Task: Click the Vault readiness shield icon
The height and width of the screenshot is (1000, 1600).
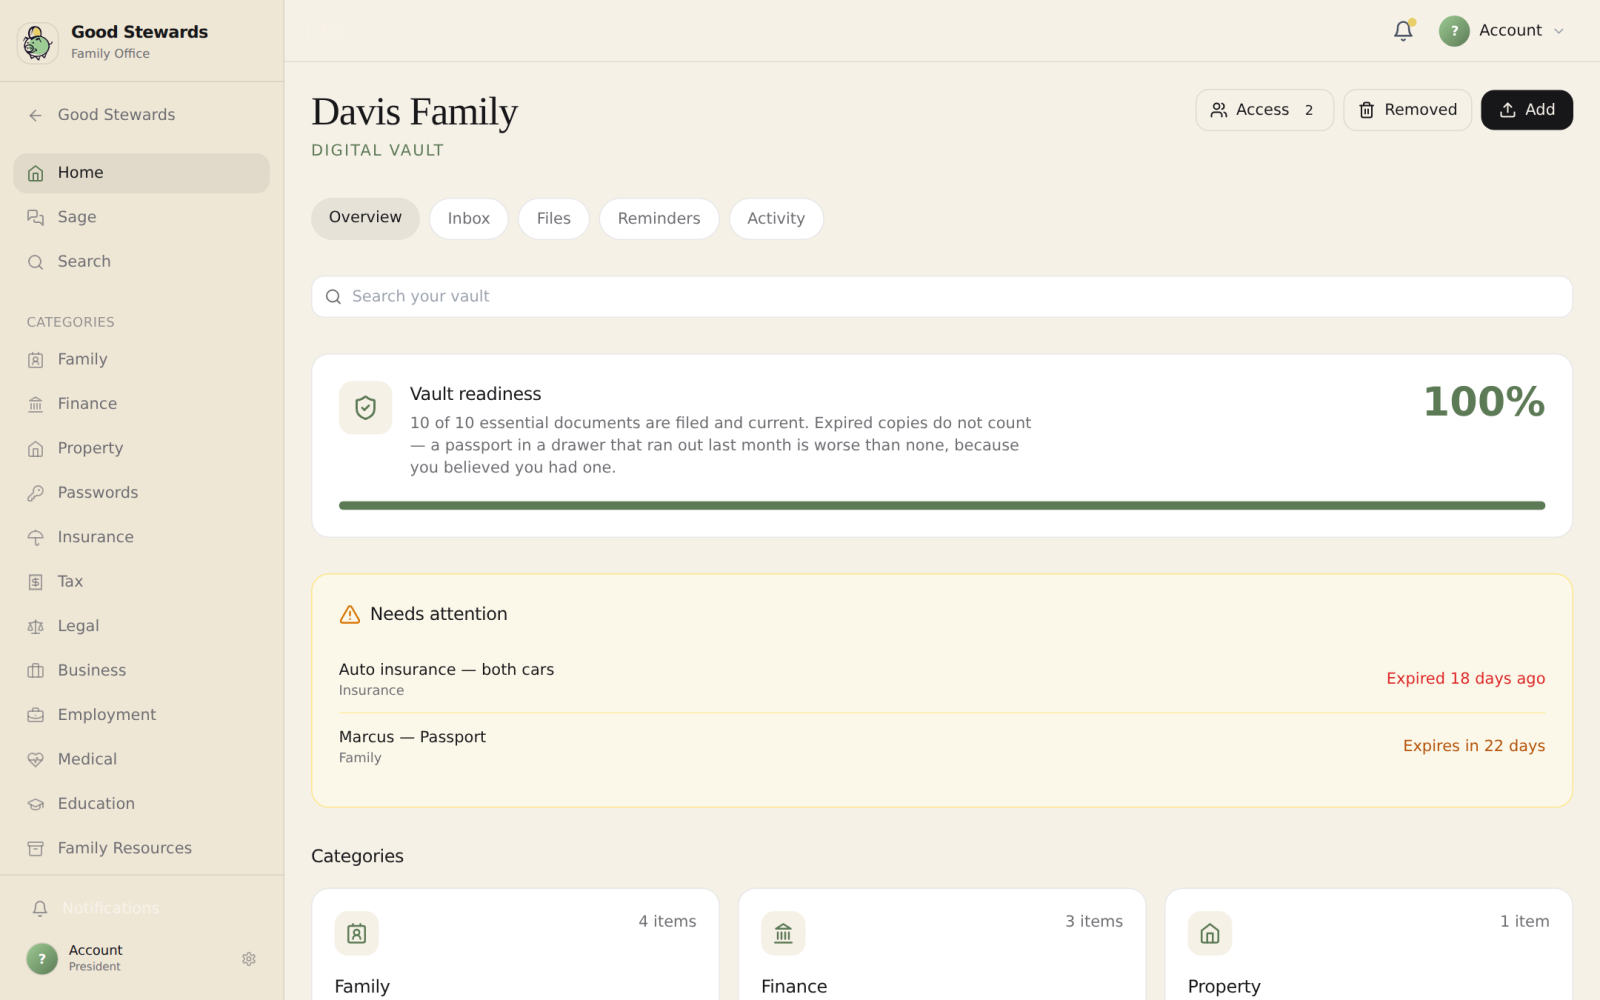Action: coord(365,408)
